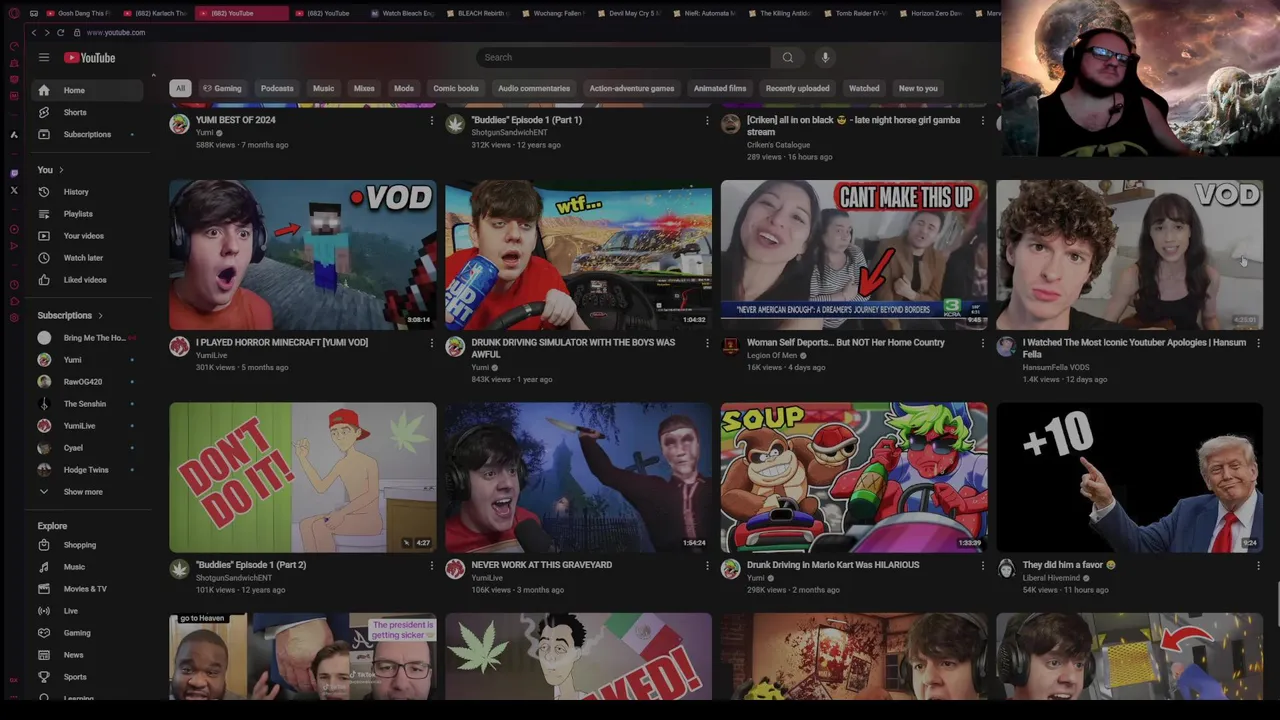Open options menu for Iconic Youtuber Apologies video
Viewport: 1280px width, 720px height.
click(1258, 343)
